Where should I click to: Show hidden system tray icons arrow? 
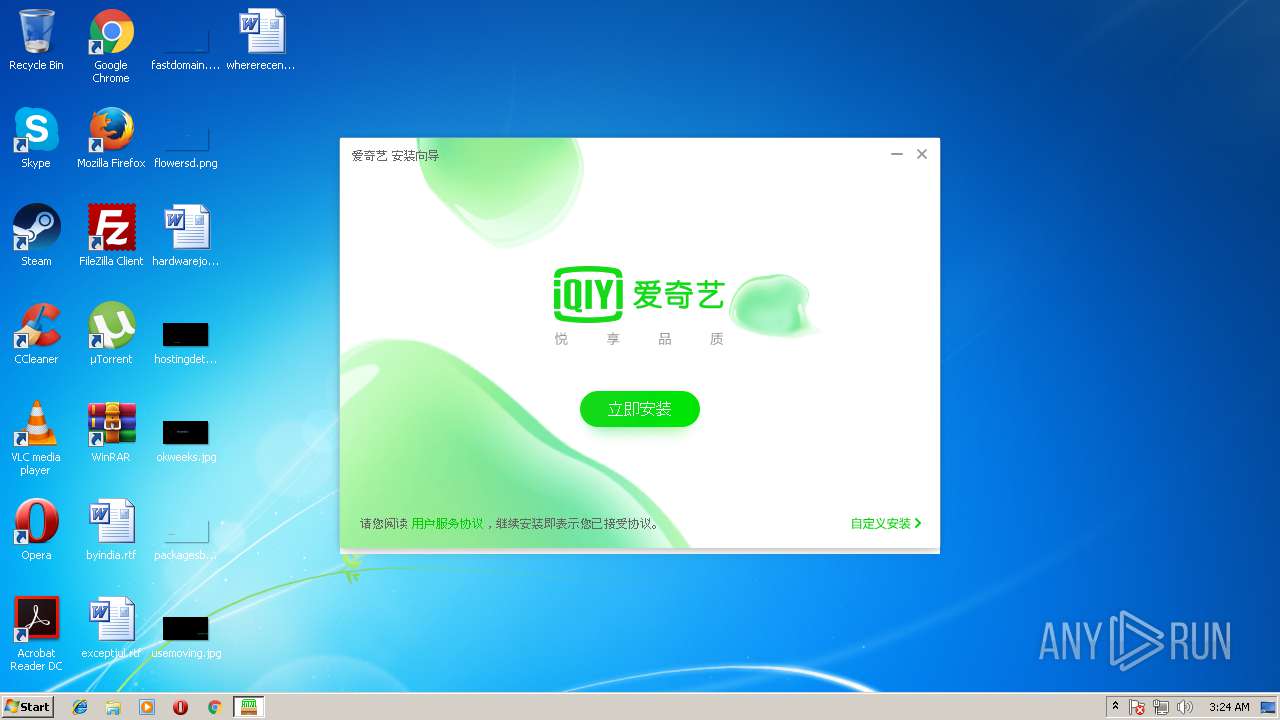[1116, 707]
